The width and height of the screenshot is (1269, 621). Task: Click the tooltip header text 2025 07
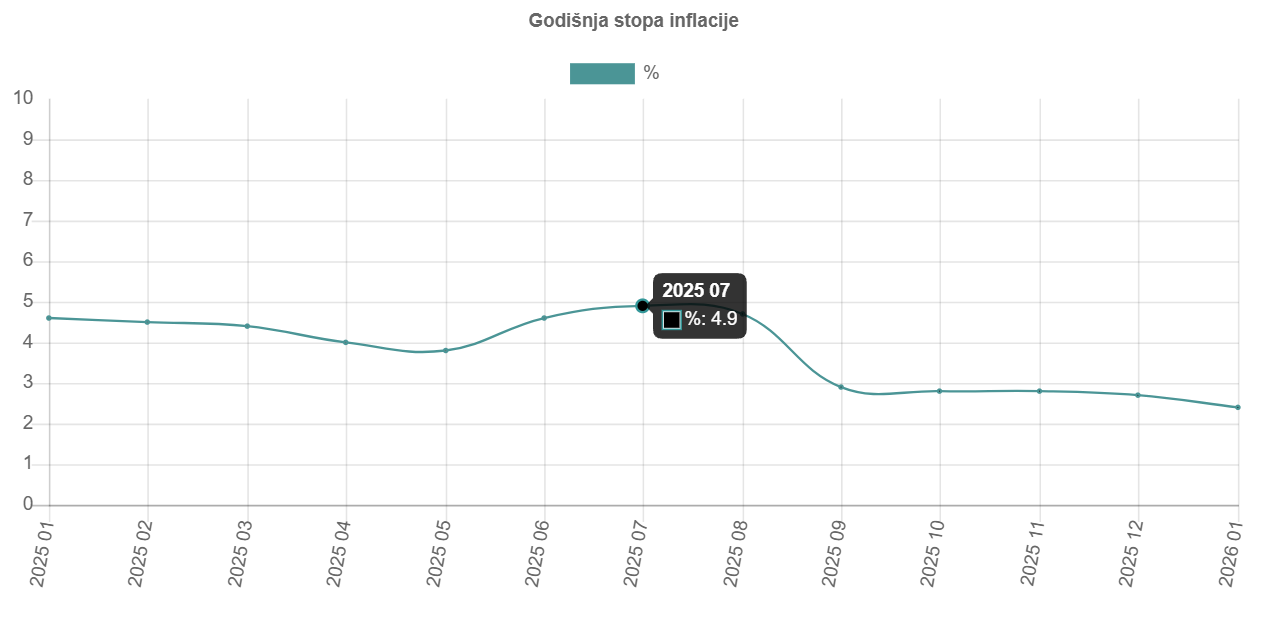coord(698,290)
